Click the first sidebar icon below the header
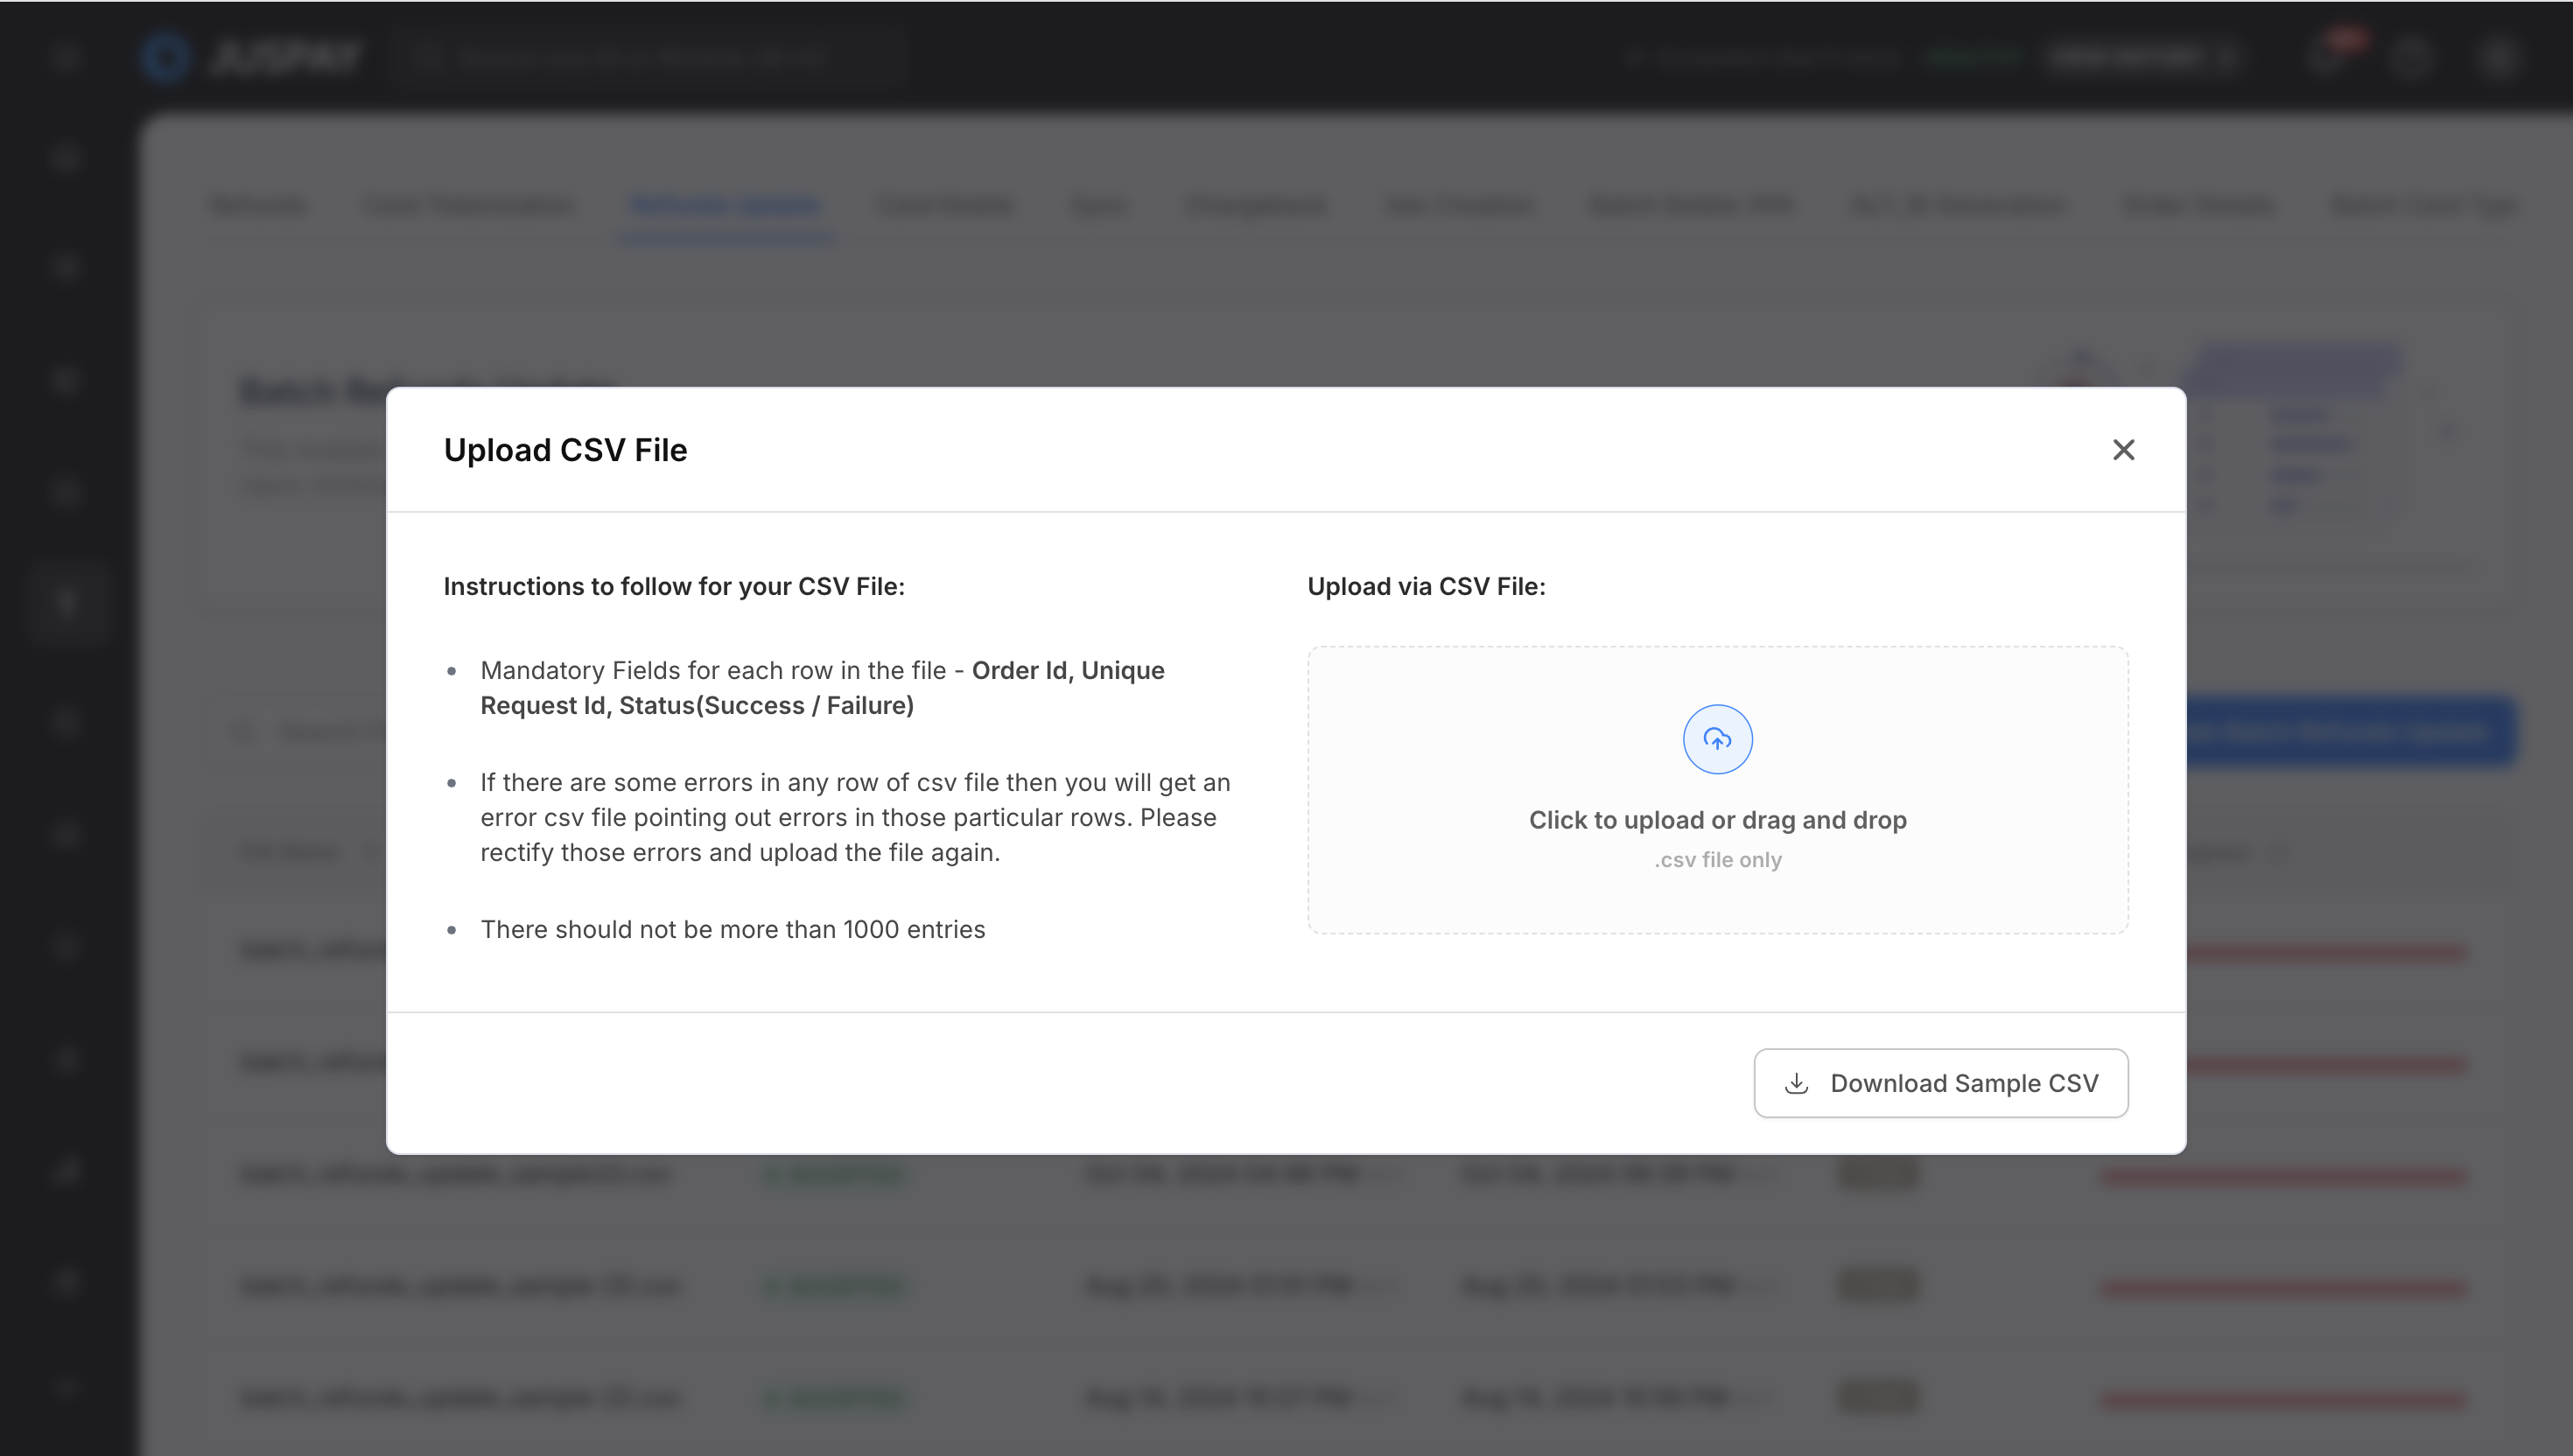The image size is (2573, 1456). click(66, 158)
